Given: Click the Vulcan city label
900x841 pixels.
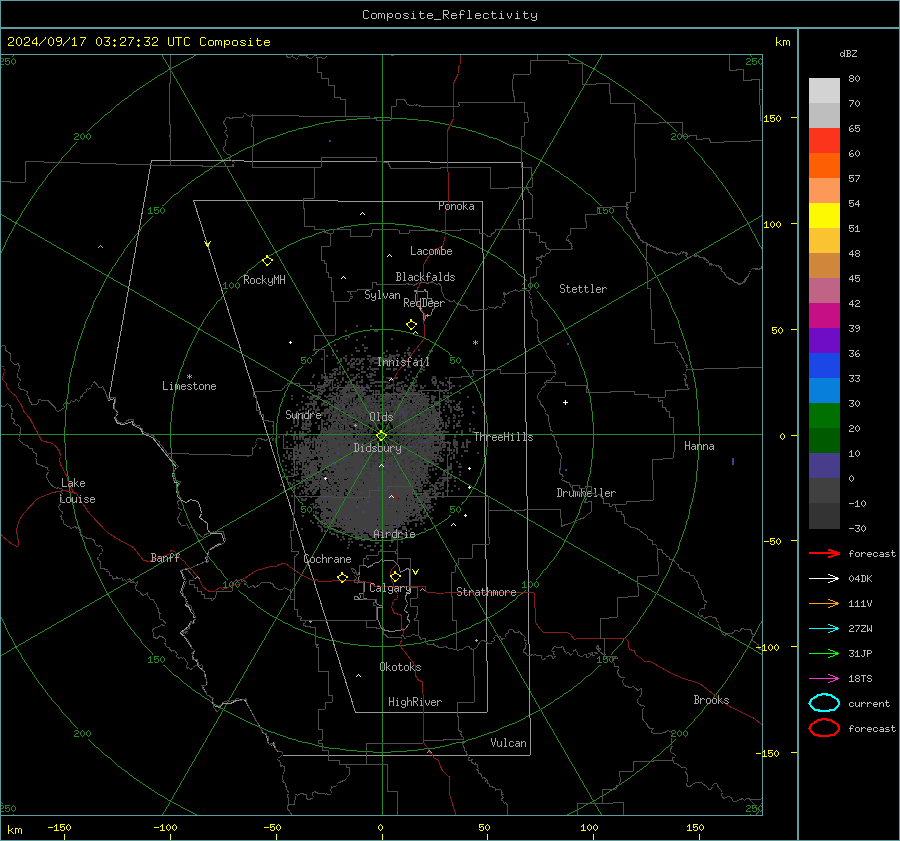Looking at the screenshot, I should coord(508,743).
